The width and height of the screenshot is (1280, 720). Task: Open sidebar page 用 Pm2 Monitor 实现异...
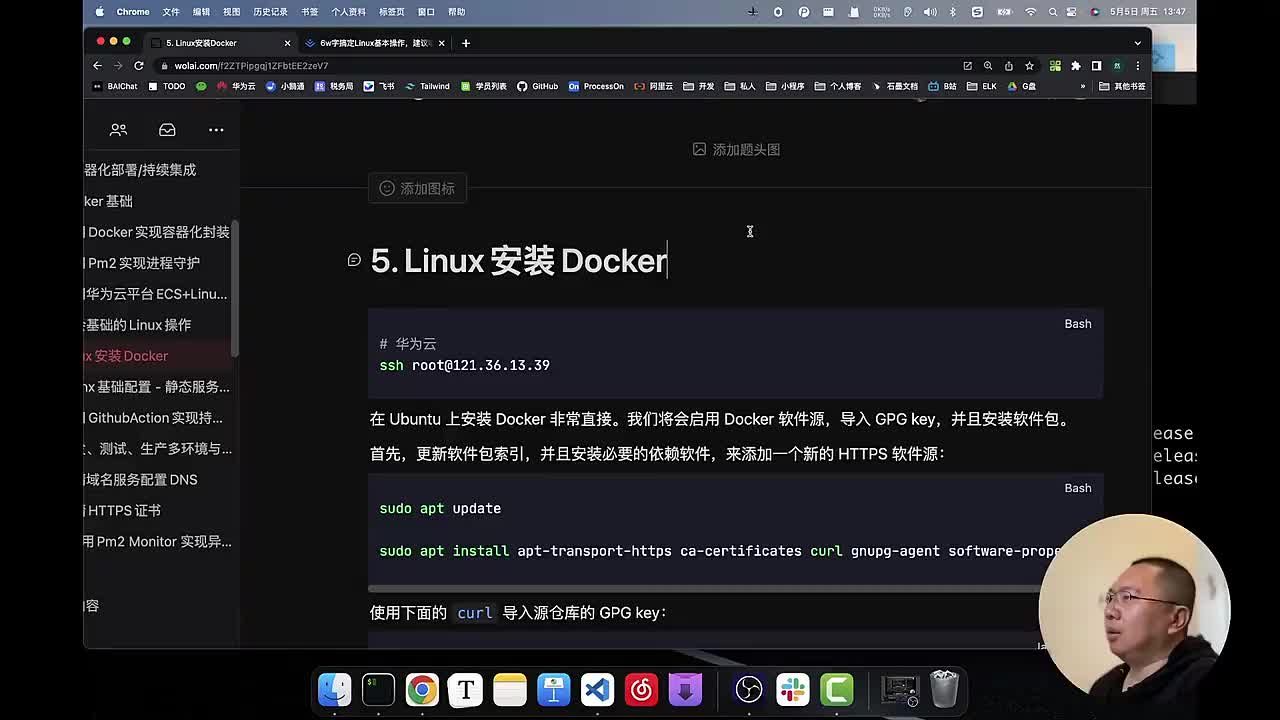tap(158, 542)
